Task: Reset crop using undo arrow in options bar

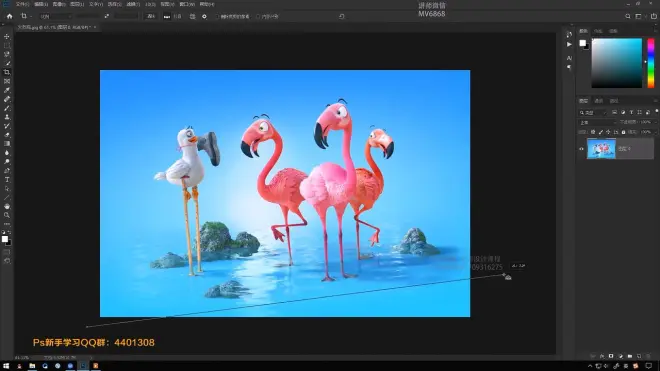Action: (341, 16)
